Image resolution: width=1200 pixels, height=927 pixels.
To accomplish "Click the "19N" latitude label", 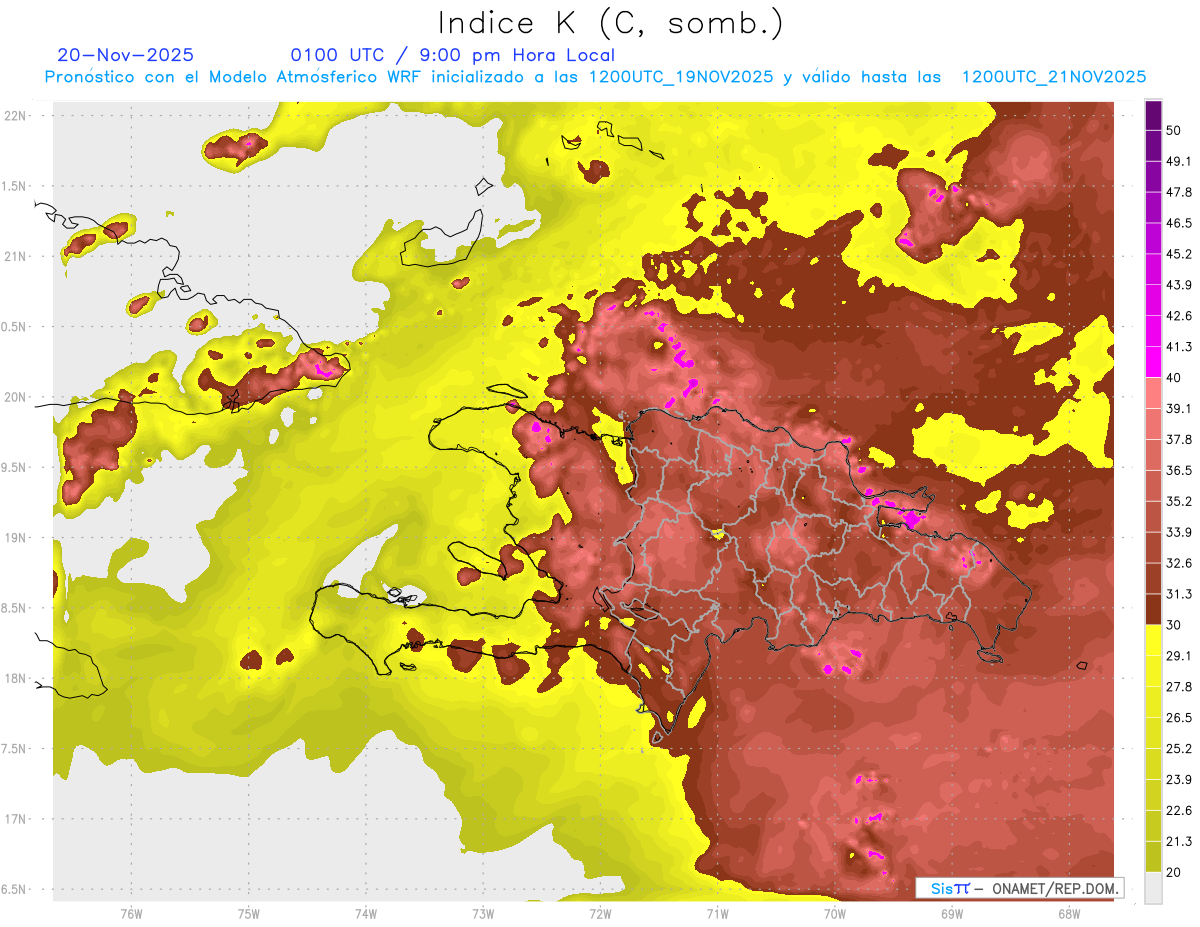I will [x=15, y=538].
